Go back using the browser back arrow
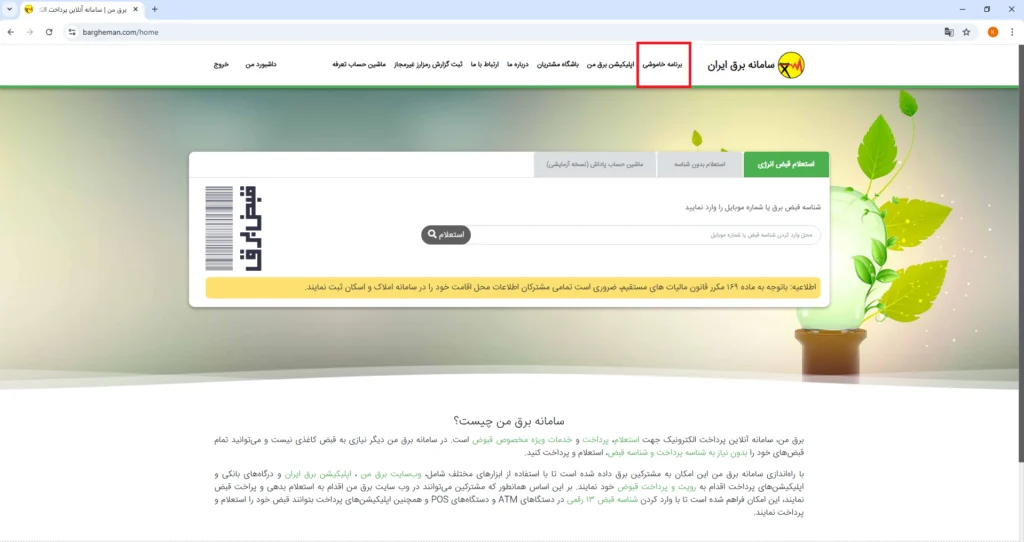 [11, 32]
